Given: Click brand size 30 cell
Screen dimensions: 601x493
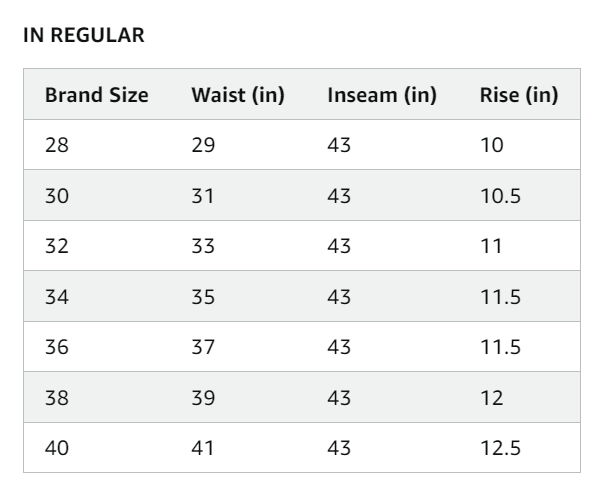Looking at the screenshot, I should (x=58, y=196).
